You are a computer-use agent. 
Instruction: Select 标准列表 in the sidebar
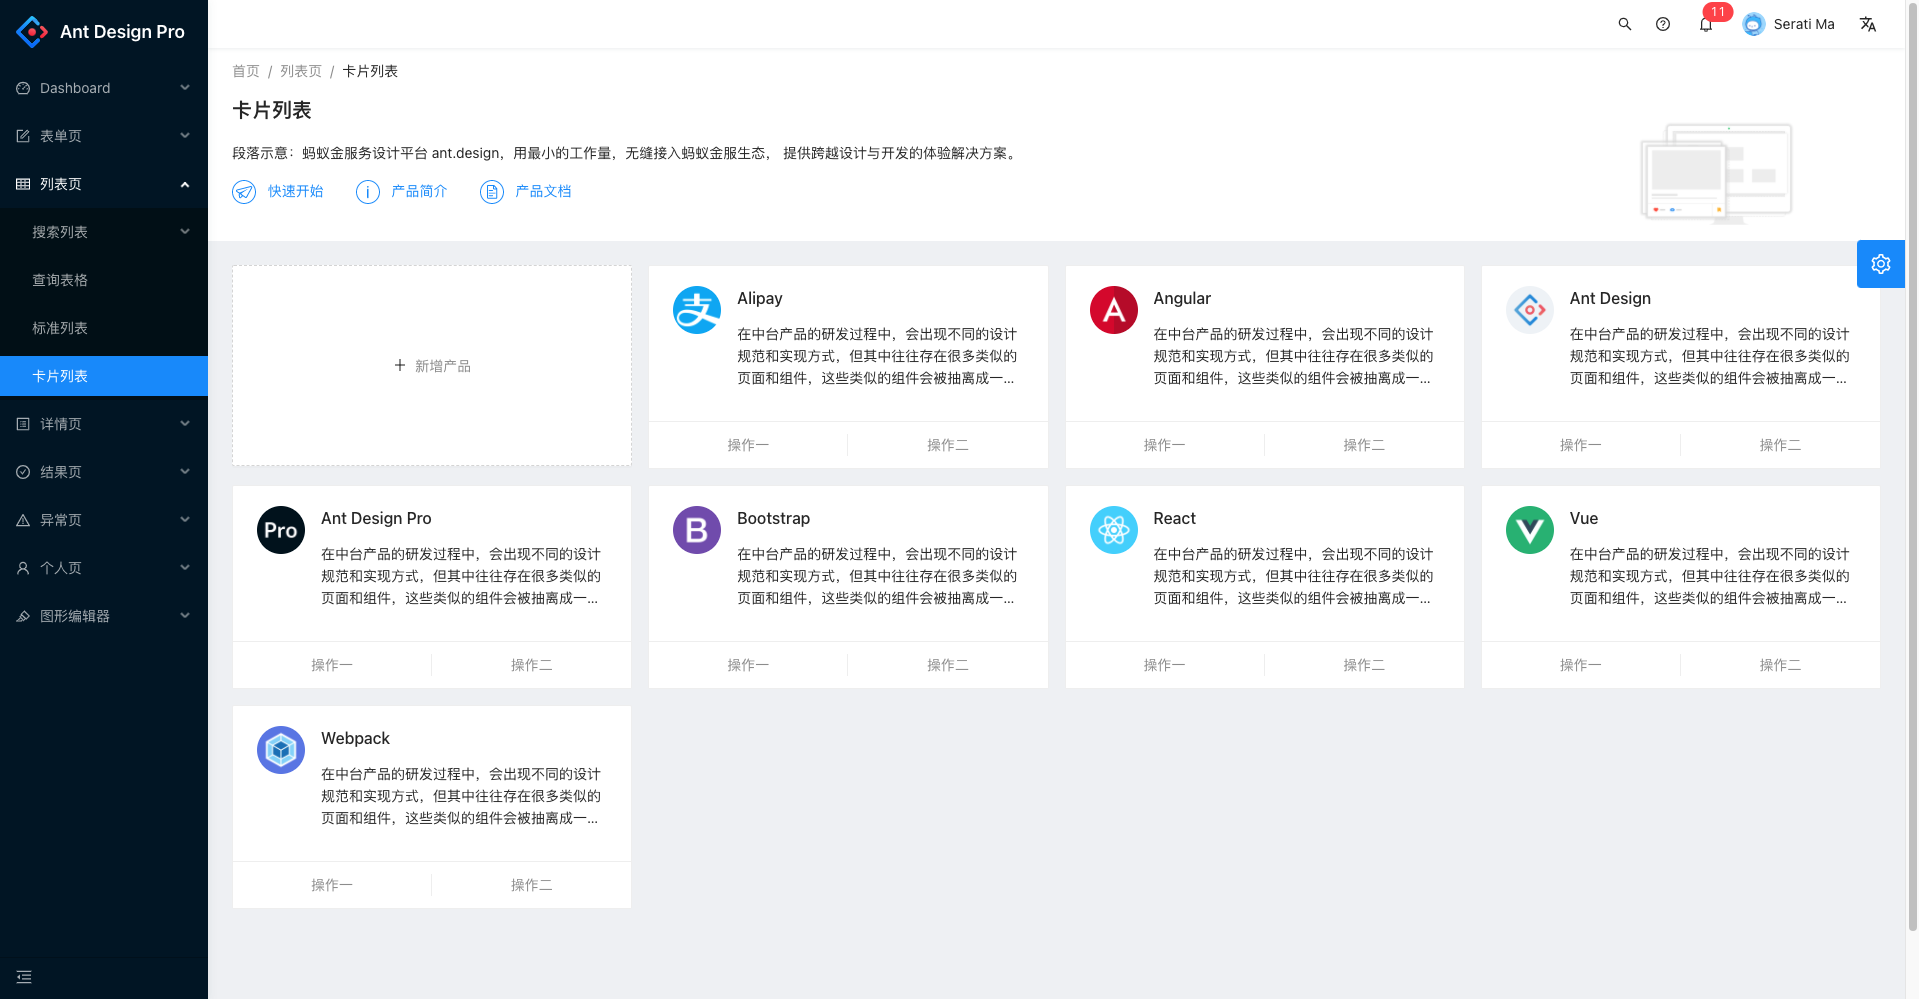pyautogui.click(x=60, y=328)
